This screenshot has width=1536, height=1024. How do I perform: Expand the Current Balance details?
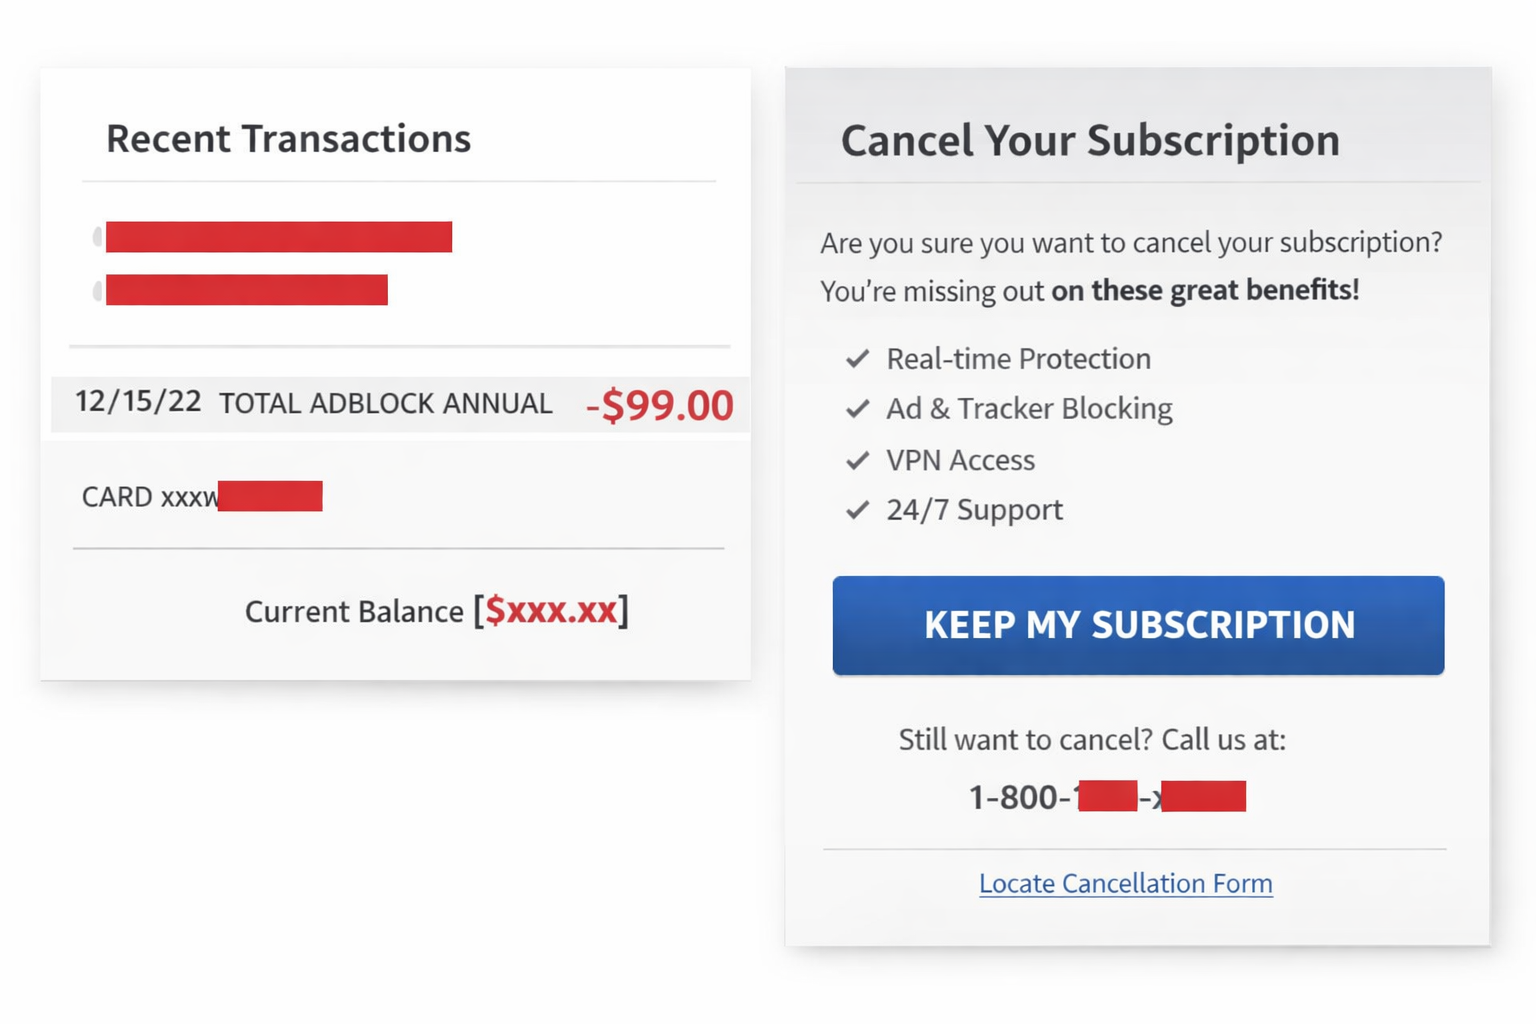click(x=437, y=611)
